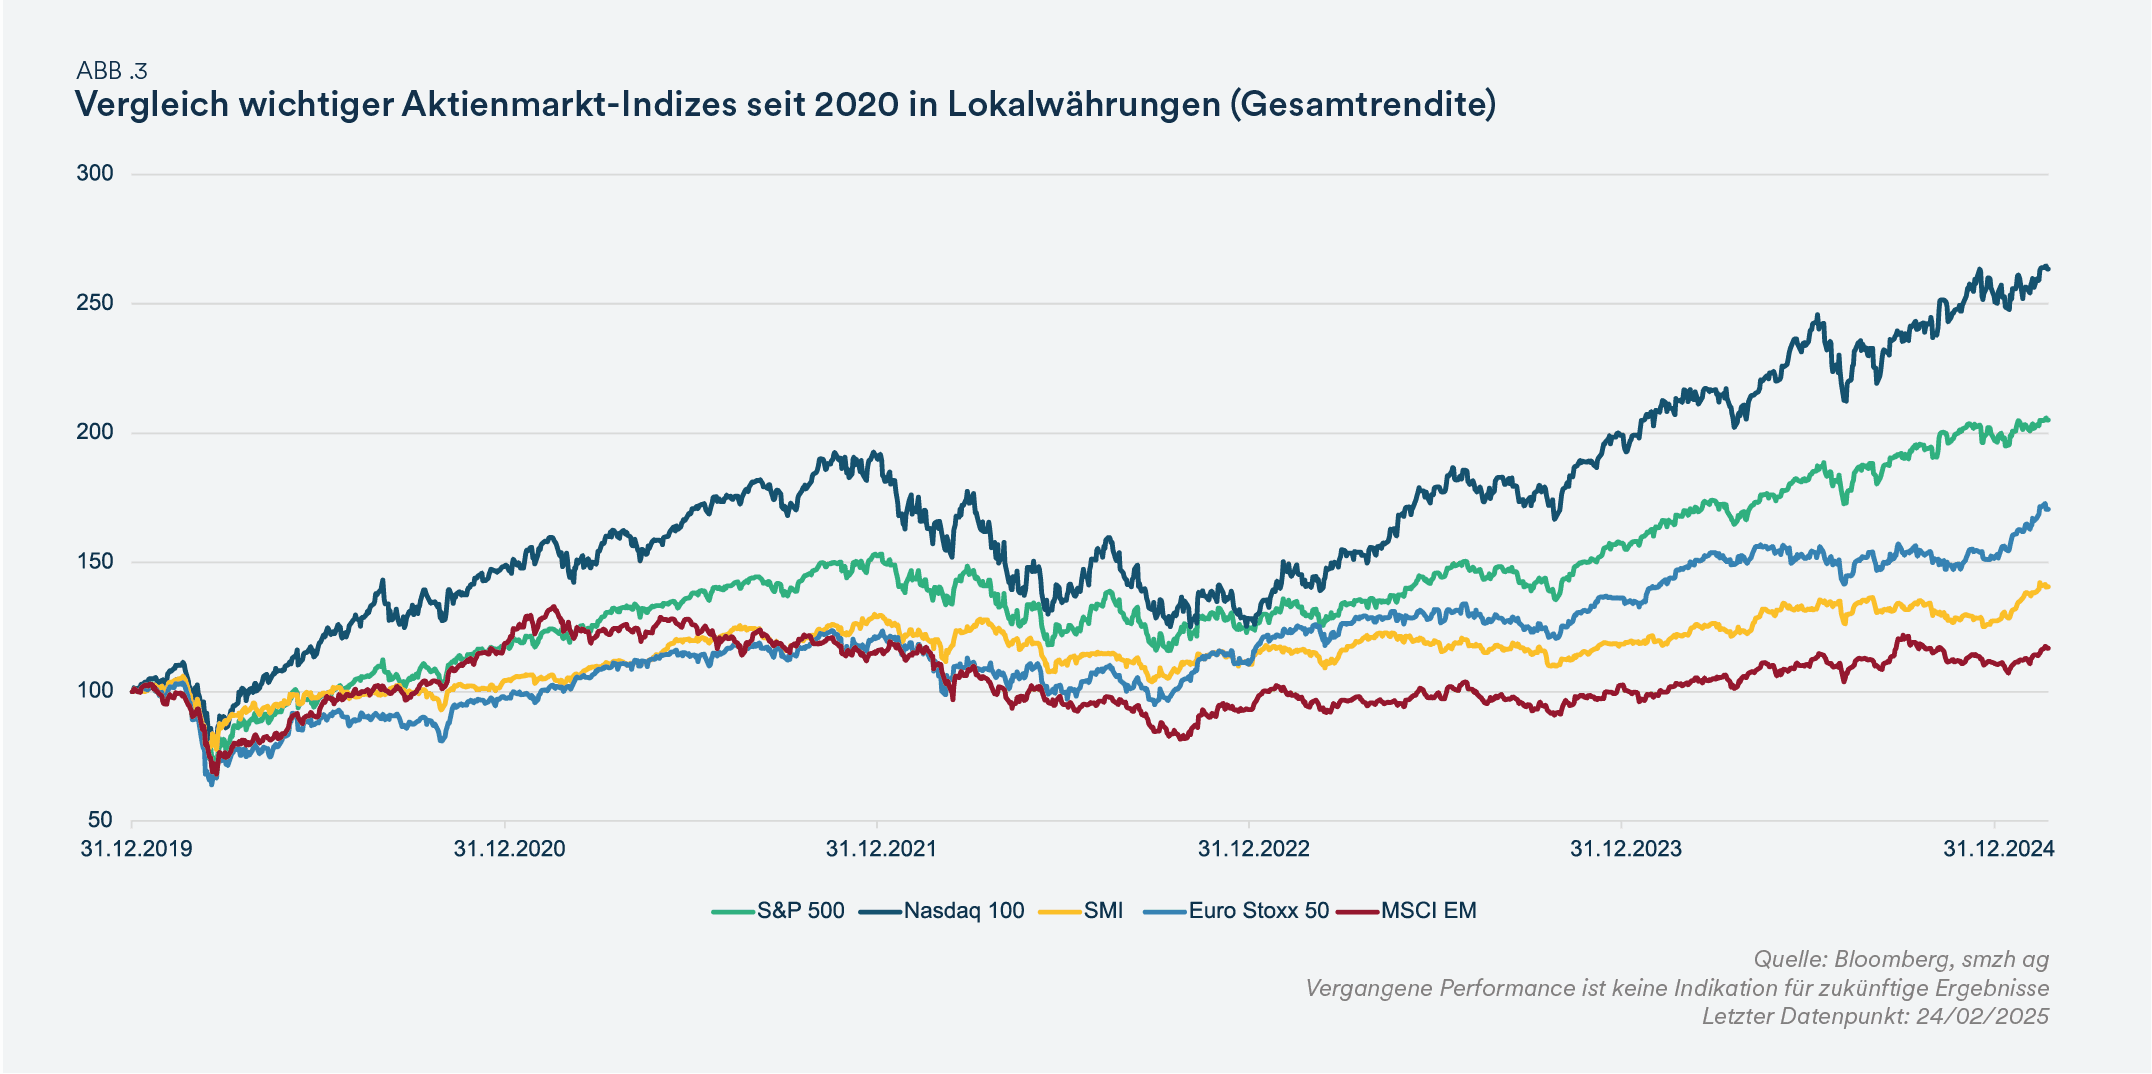The height and width of the screenshot is (1074, 2152).
Task: Click the 31.12.2022 date label
Action: (x=1254, y=849)
